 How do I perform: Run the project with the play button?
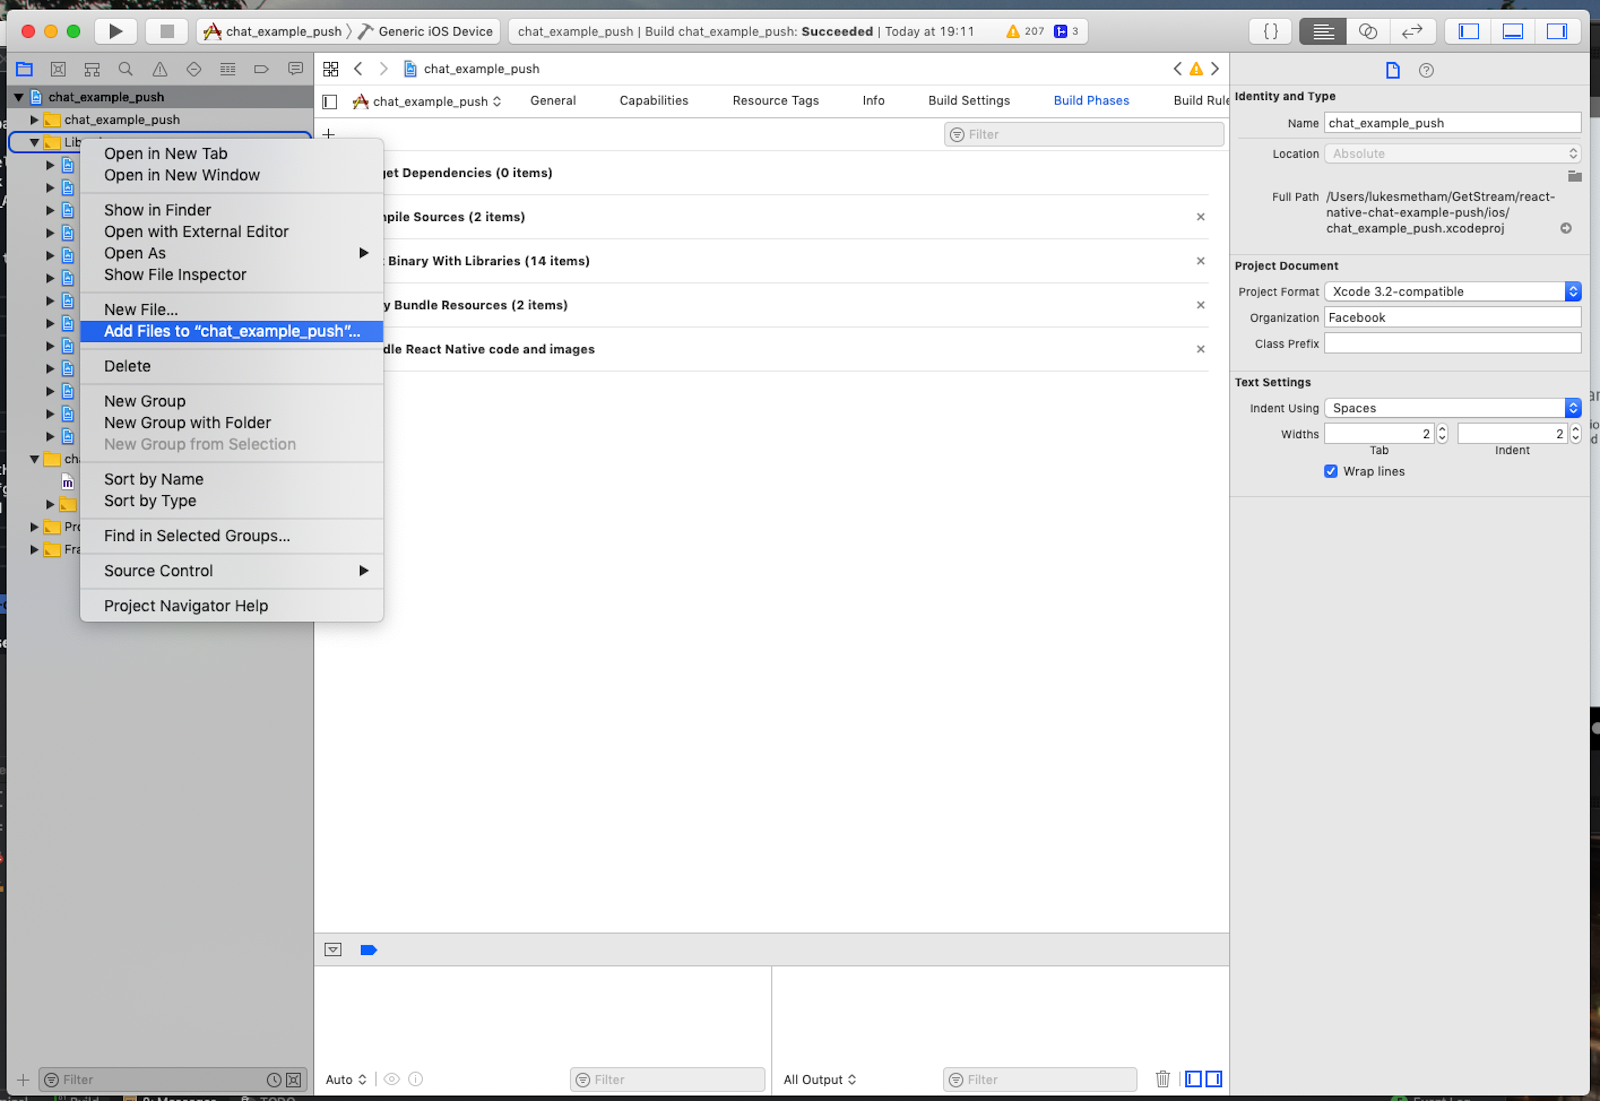[x=115, y=31]
